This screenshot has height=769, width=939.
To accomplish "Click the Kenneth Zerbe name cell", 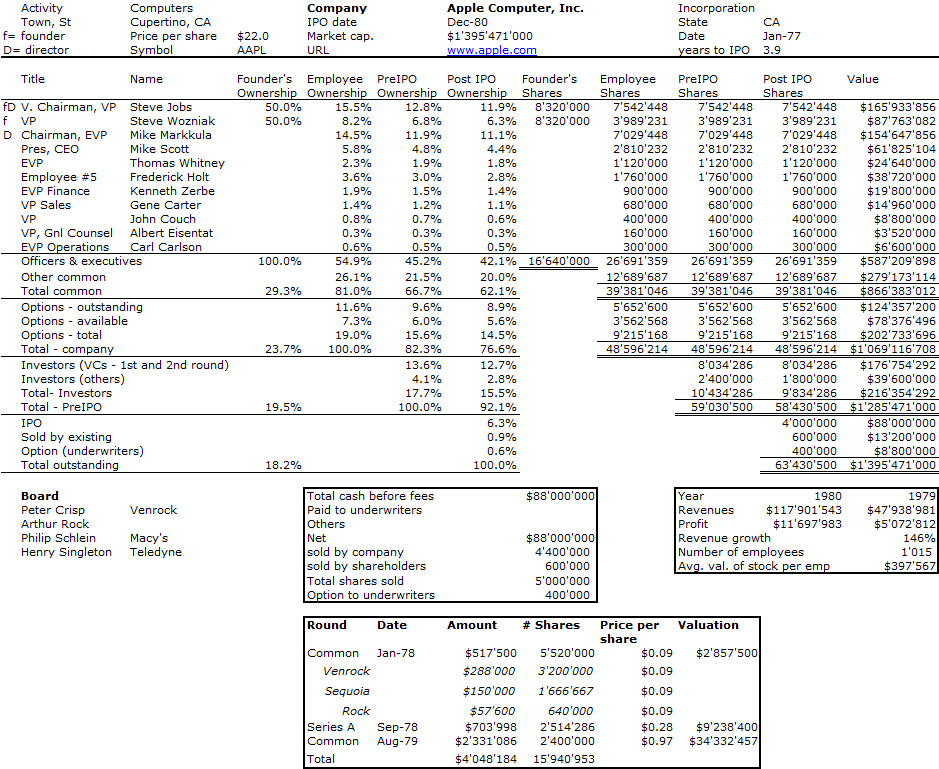I will (x=172, y=191).
